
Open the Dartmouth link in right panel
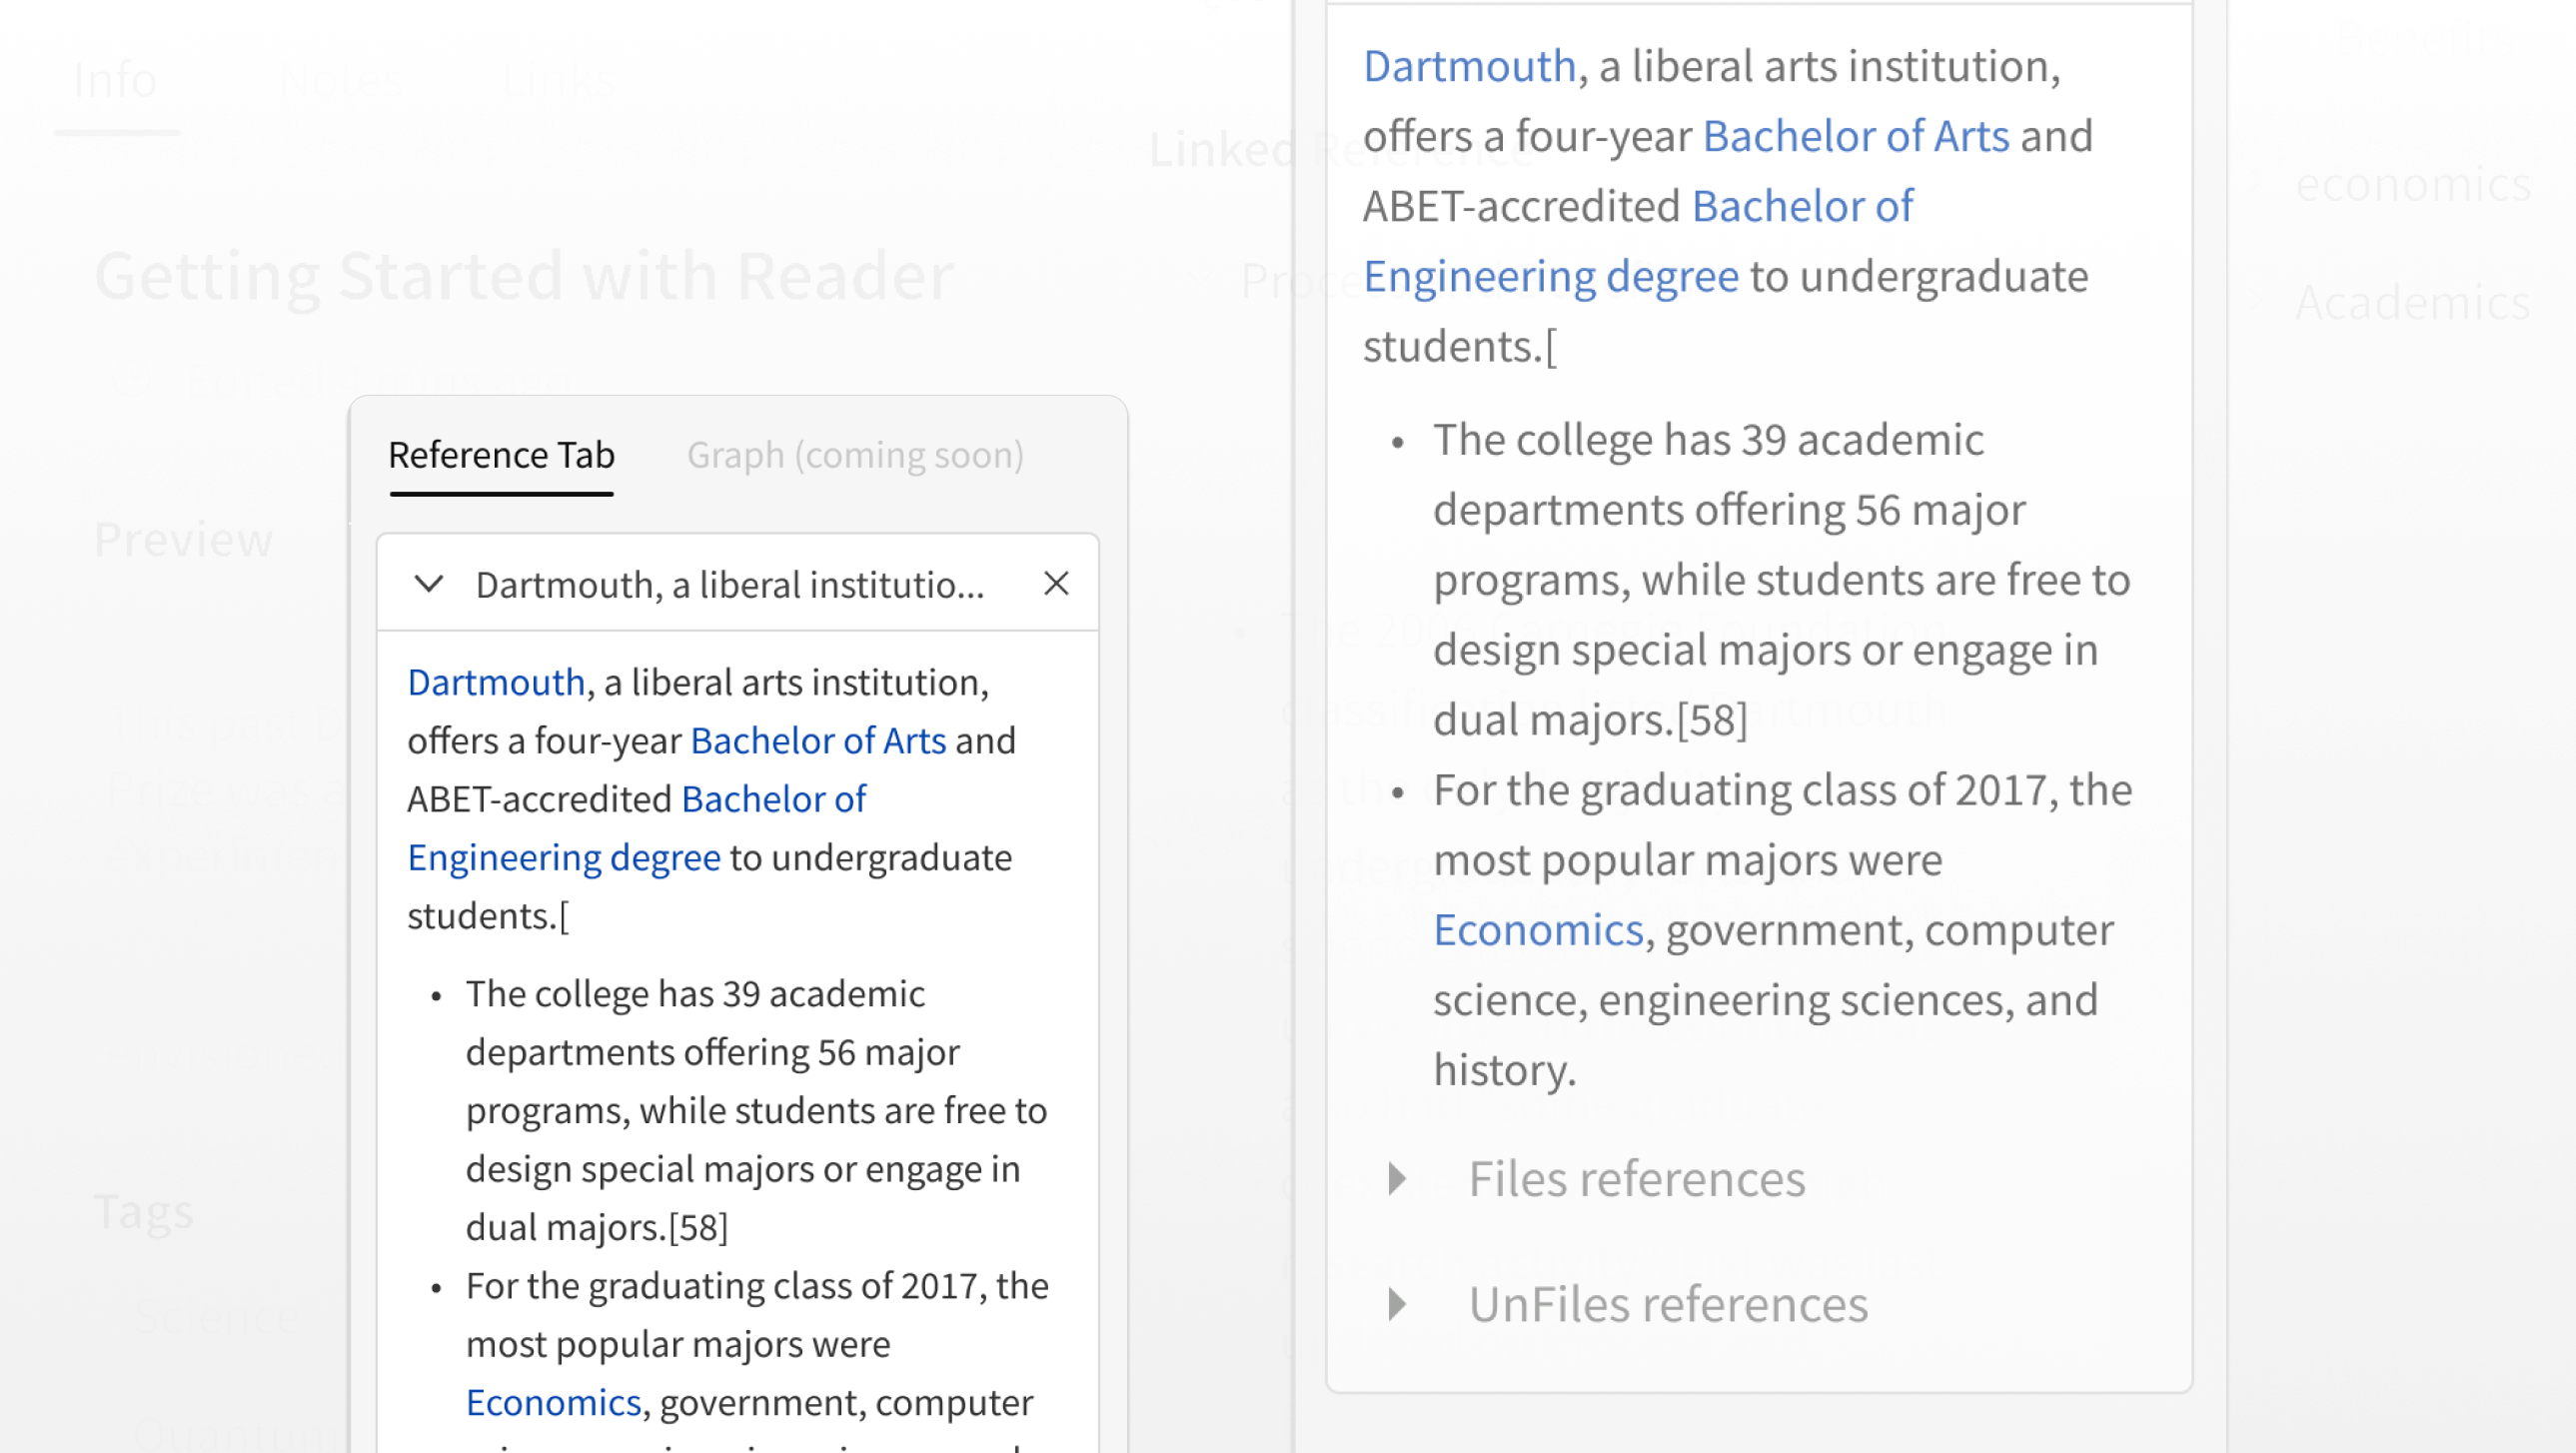point(1469,67)
